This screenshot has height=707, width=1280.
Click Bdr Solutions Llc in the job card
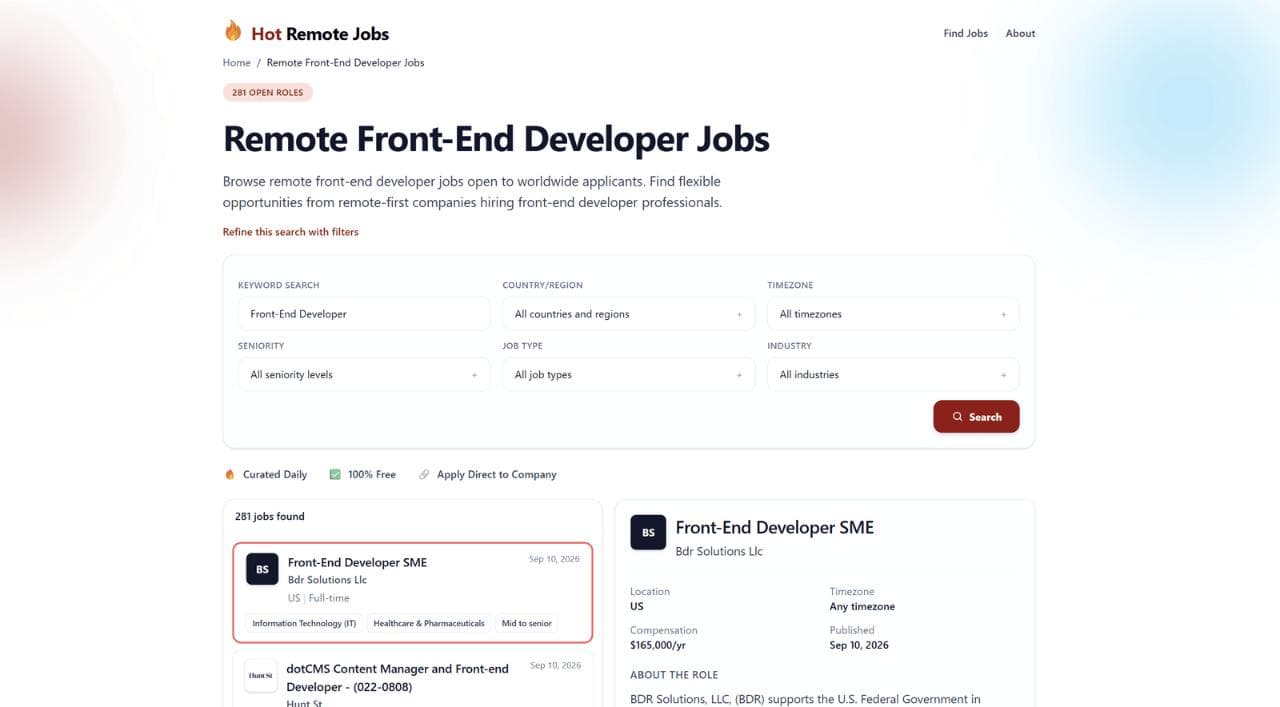pos(327,580)
